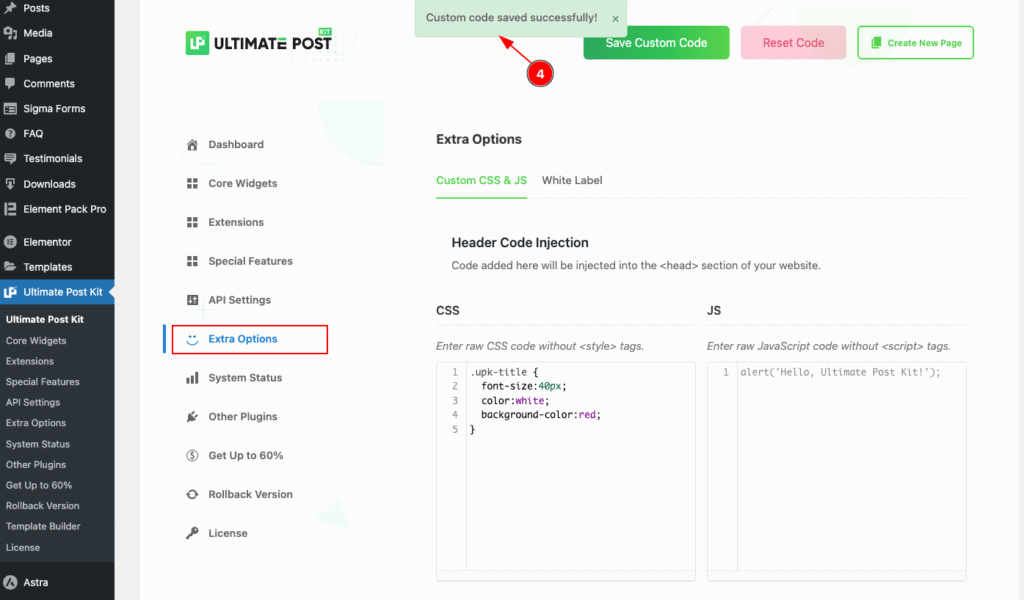Click the Rollback Version refresh icon
Viewport: 1024px width, 600px height.
pyautogui.click(x=192, y=494)
